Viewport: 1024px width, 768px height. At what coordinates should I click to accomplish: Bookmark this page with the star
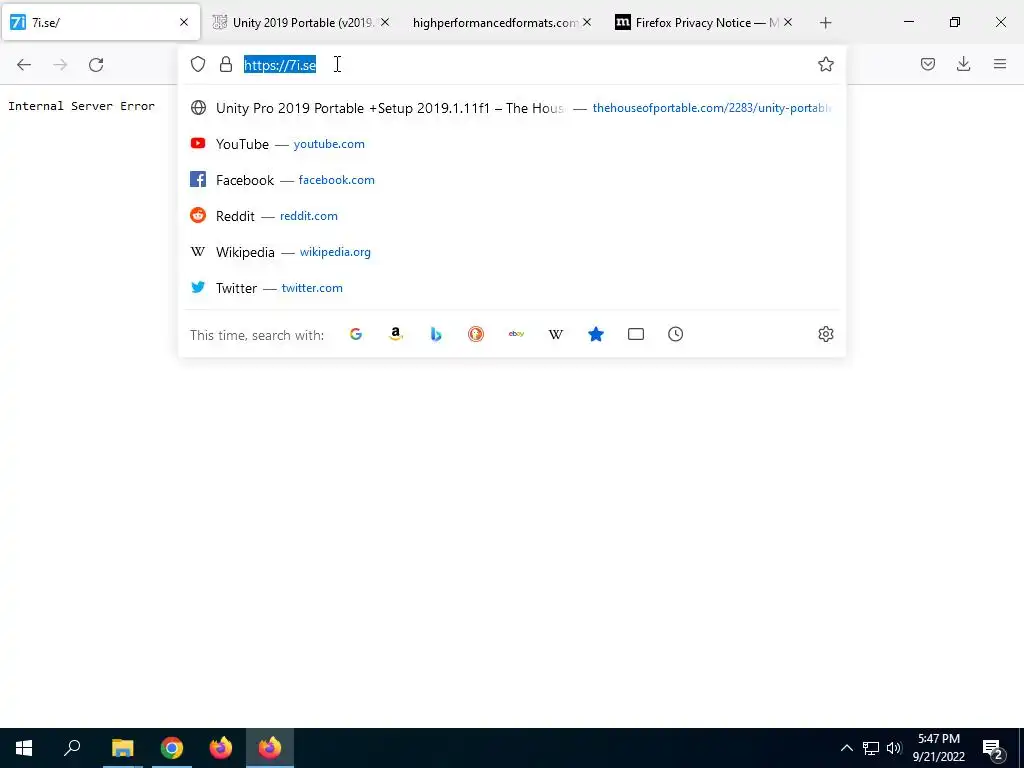[x=825, y=64]
